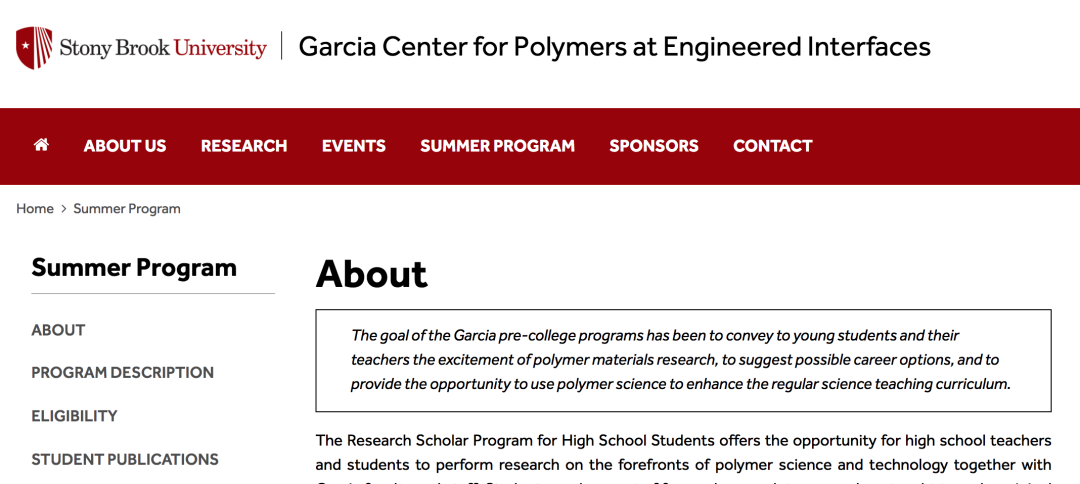Click the italic program goal quote box
Viewport: 1080px width, 484px height.
pyautogui.click(x=683, y=361)
